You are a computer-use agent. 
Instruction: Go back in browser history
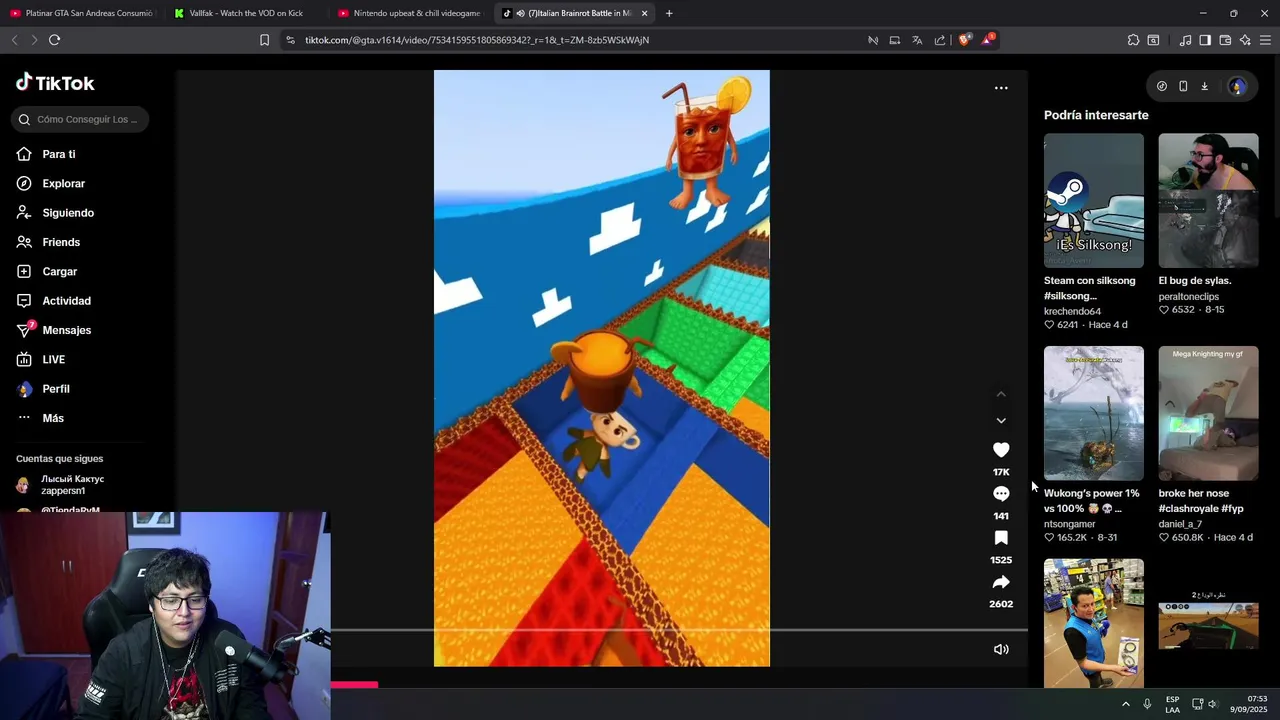click(x=14, y=40)
